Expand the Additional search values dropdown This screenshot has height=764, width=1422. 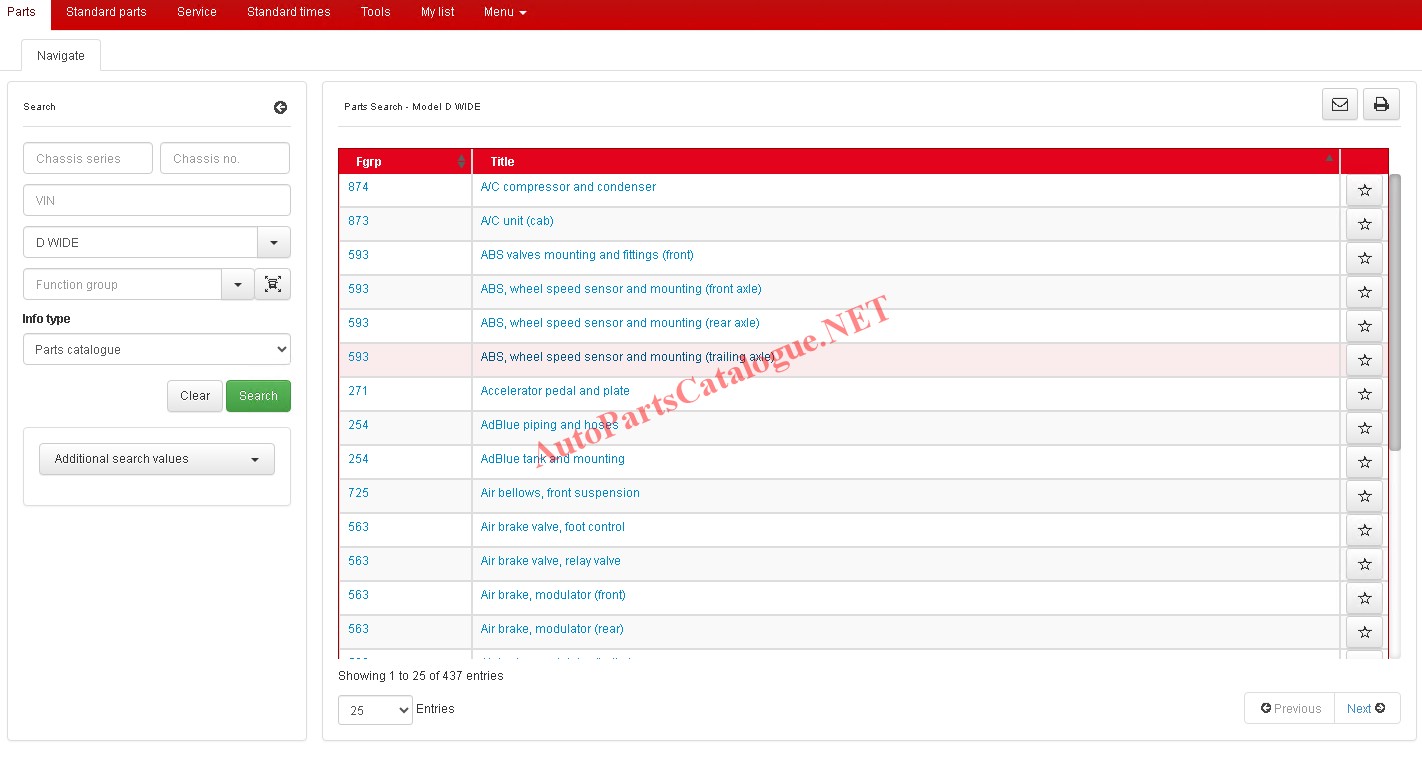(157, 459)
